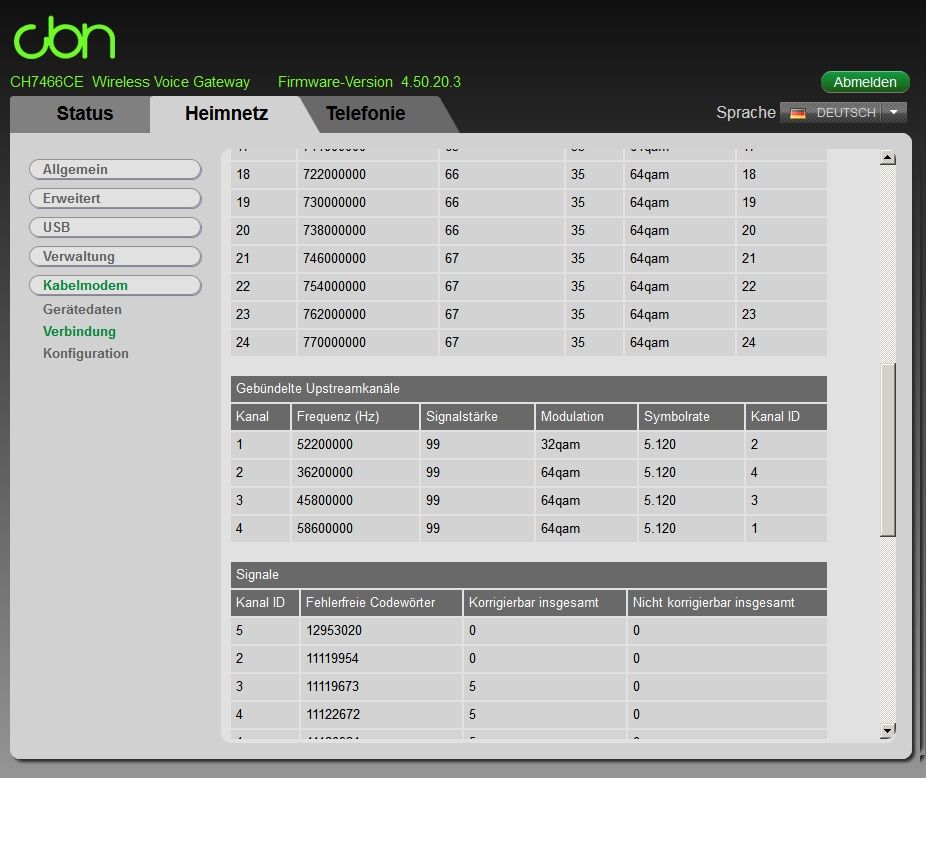Click the Frequenz (Hz) upstream column header

click(355, 417)
